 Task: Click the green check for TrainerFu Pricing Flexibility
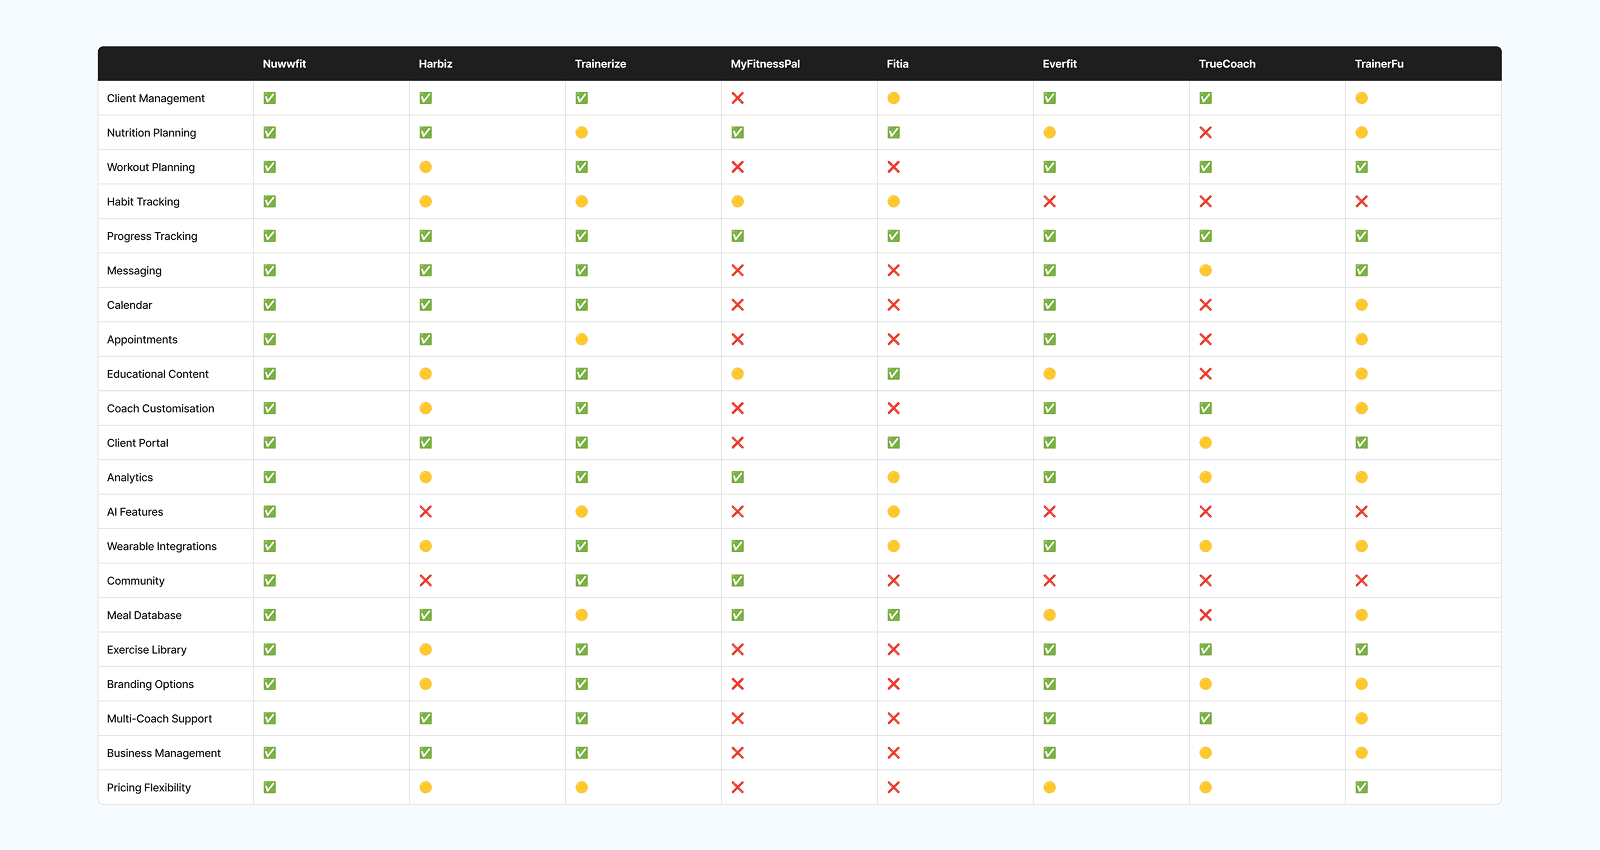coord(1361,788)
